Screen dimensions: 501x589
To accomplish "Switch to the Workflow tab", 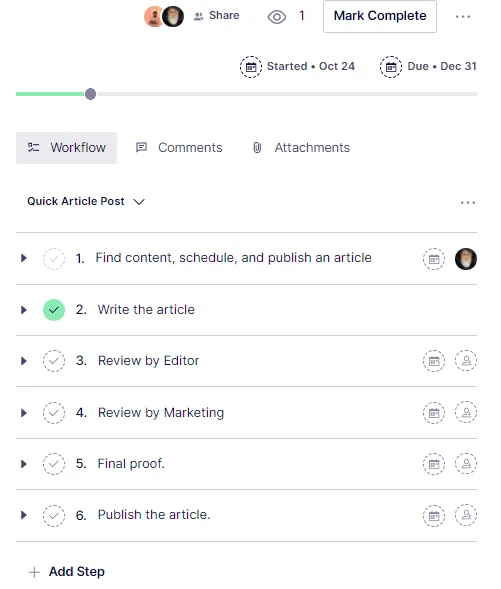I will coord(66,148).
